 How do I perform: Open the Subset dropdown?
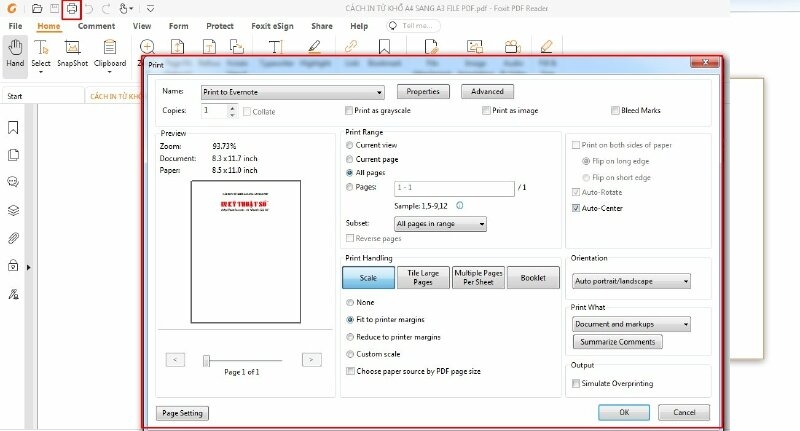tap(440, 224)
